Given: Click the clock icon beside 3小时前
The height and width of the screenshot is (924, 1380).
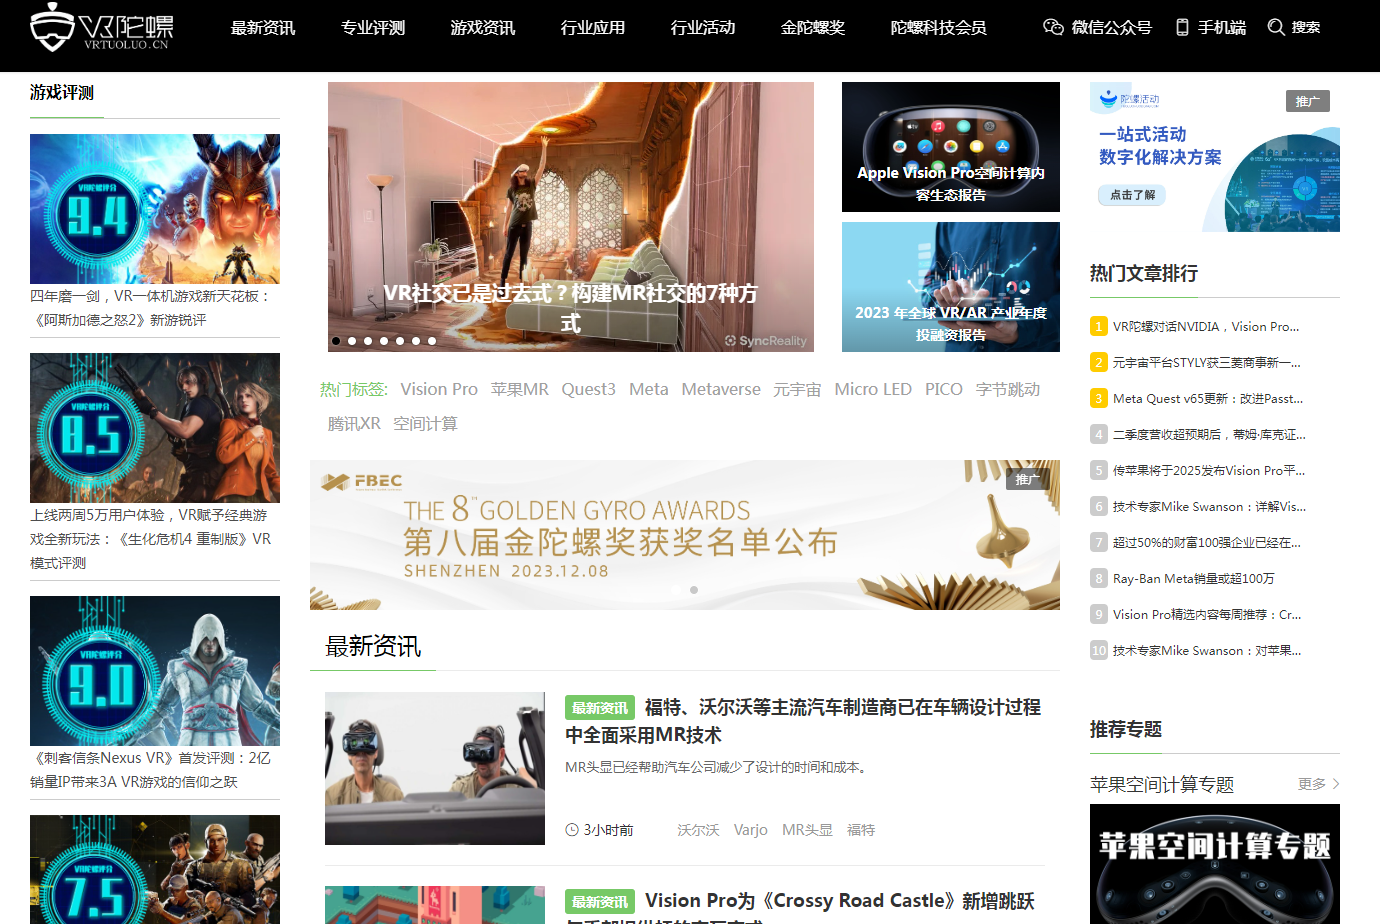Looking at the screenshot, I should (x=572, y=830).
